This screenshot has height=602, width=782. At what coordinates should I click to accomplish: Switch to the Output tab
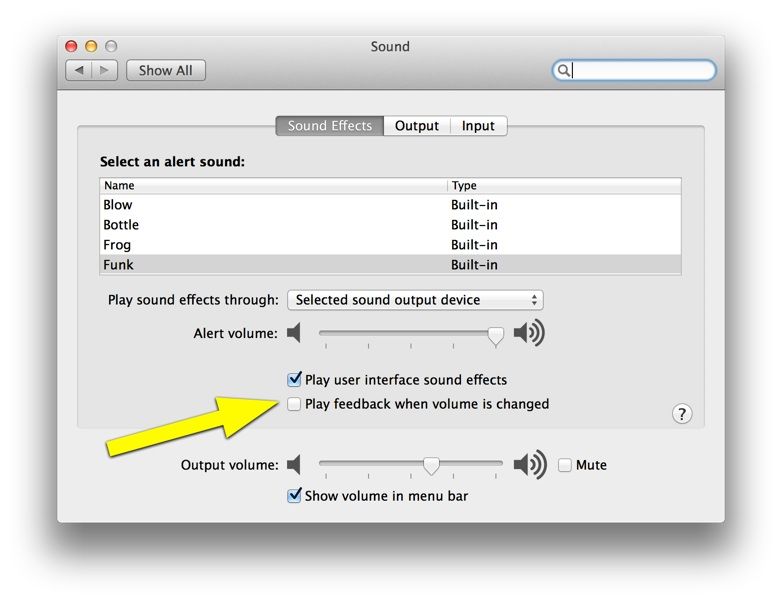pos(416,126)
